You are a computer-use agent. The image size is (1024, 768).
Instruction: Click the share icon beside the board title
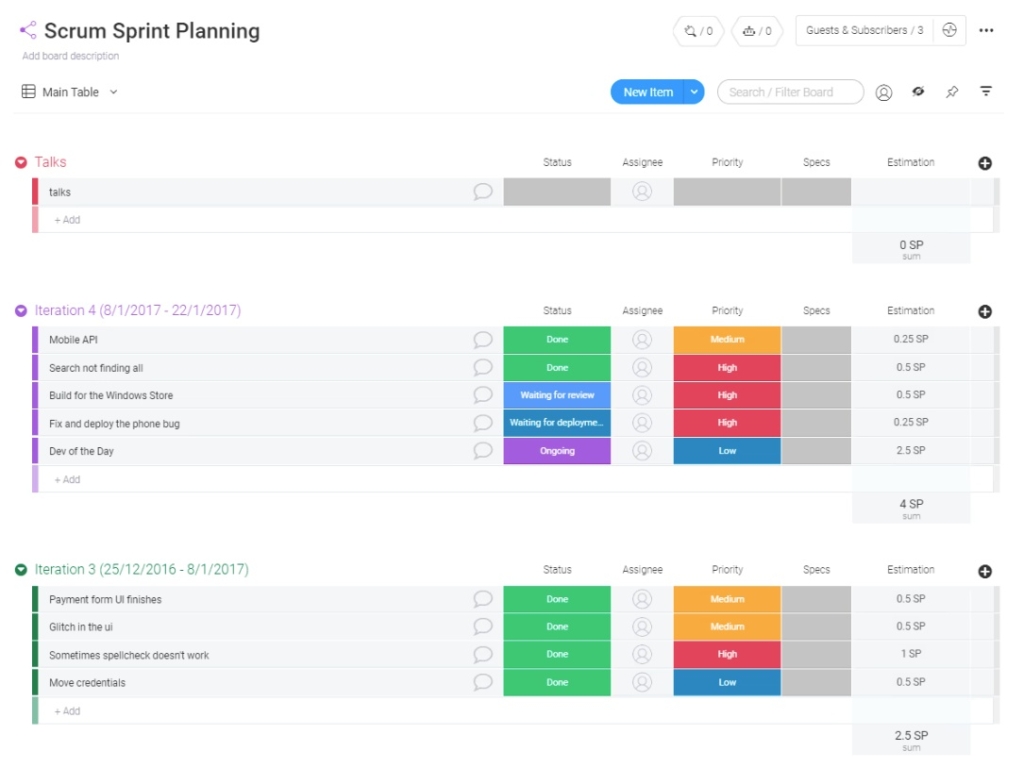pyautogui.click(x=27, y=30)
